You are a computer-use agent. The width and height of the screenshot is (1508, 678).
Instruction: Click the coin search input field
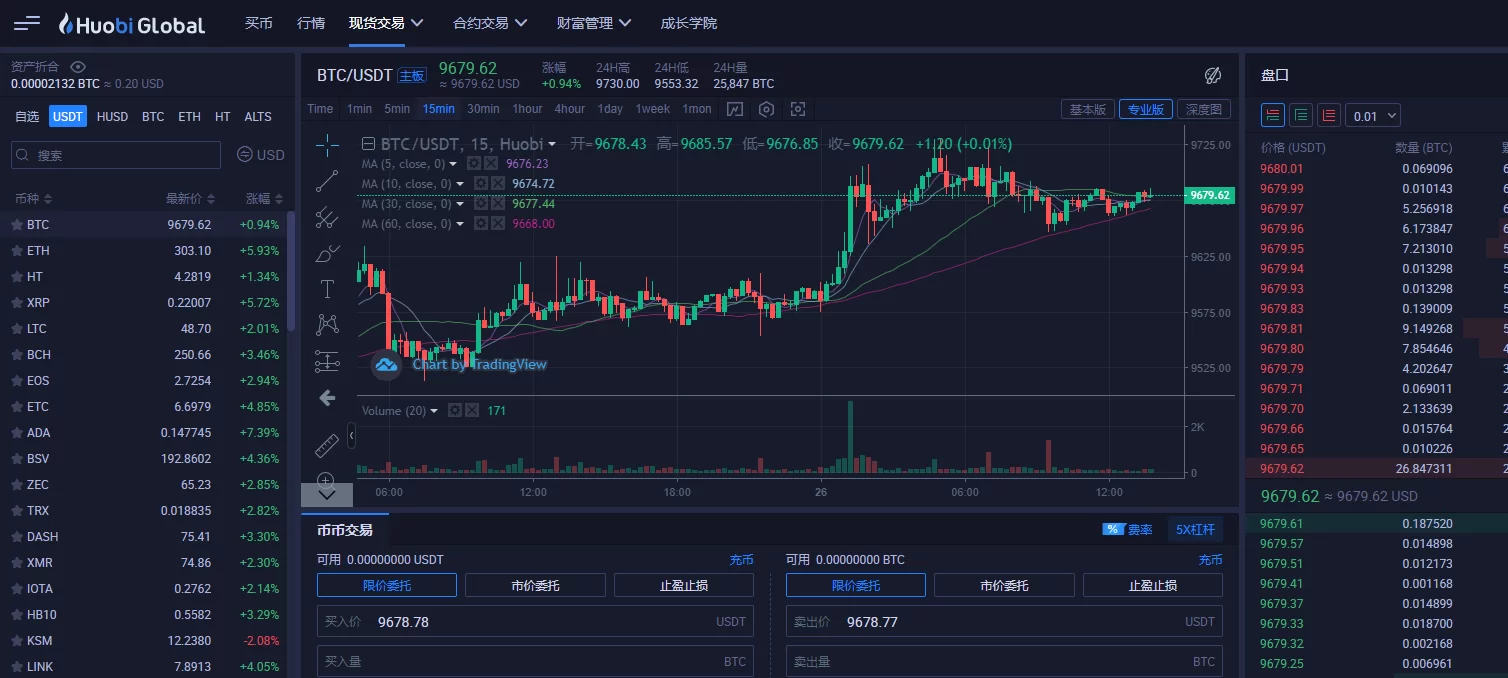click(x=116, y=155)
